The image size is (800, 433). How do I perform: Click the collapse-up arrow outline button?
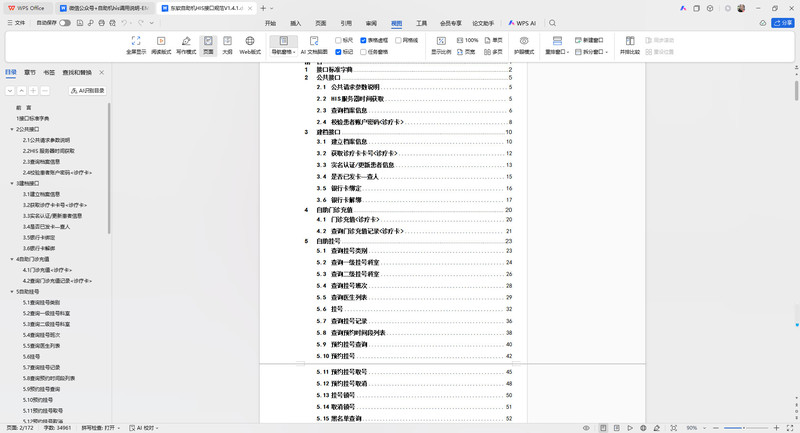click(x=21, y=91)
